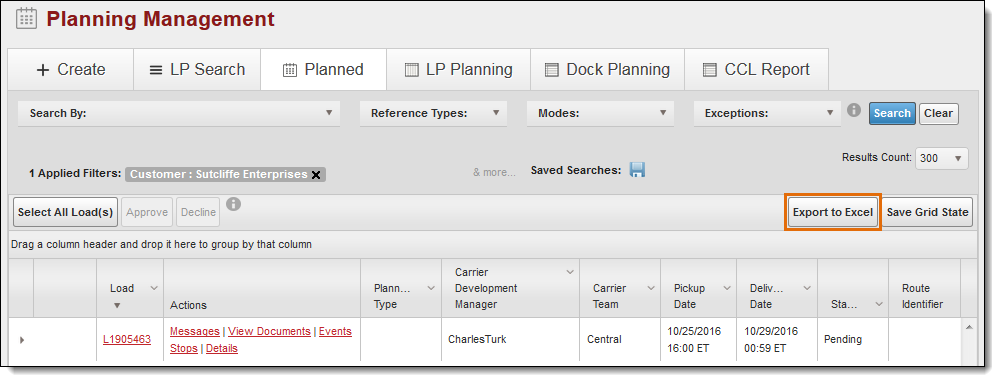The width and height of the screenshot is (992, 375).
Task: Click the info icon beside Exceptions dropdown
Action: click(x=854, y=110)
